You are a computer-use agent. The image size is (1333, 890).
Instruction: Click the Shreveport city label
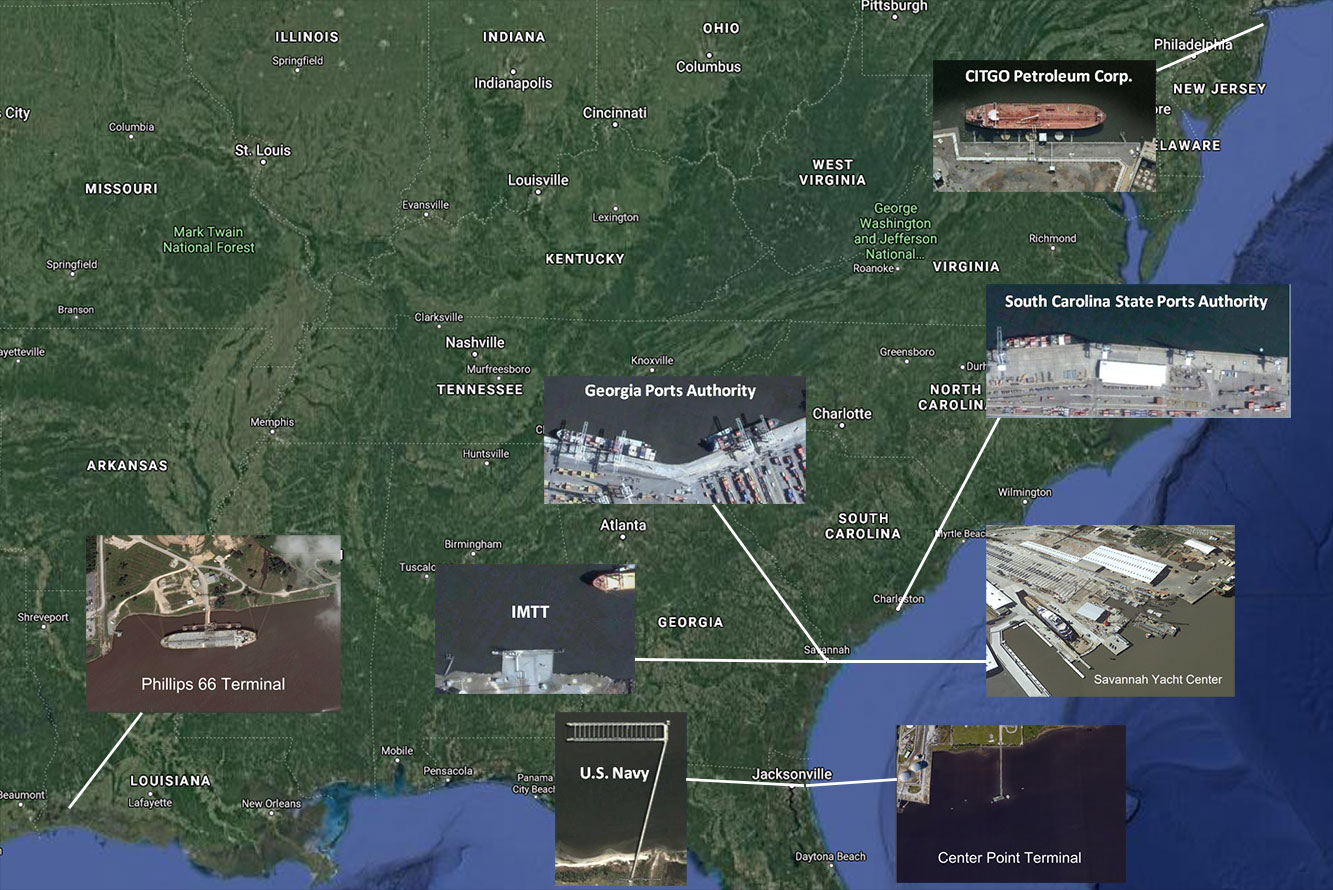[x=43, y=617]
